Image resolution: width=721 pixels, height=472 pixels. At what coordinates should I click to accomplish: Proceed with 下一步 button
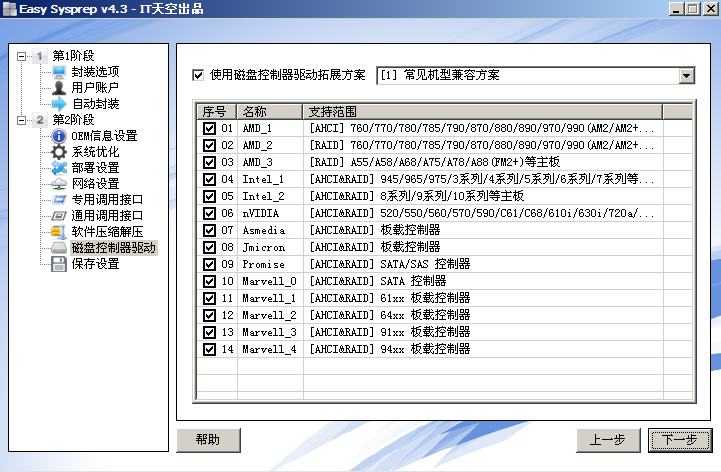coord(680,440)
